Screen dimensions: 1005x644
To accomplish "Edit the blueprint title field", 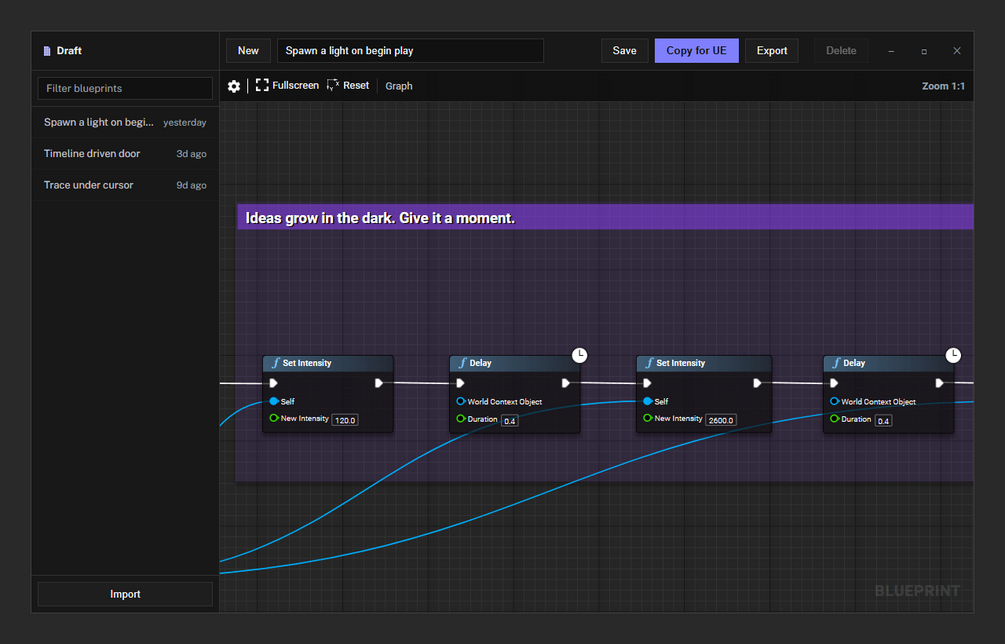I will pyautogui.click(x=410, y=51).
